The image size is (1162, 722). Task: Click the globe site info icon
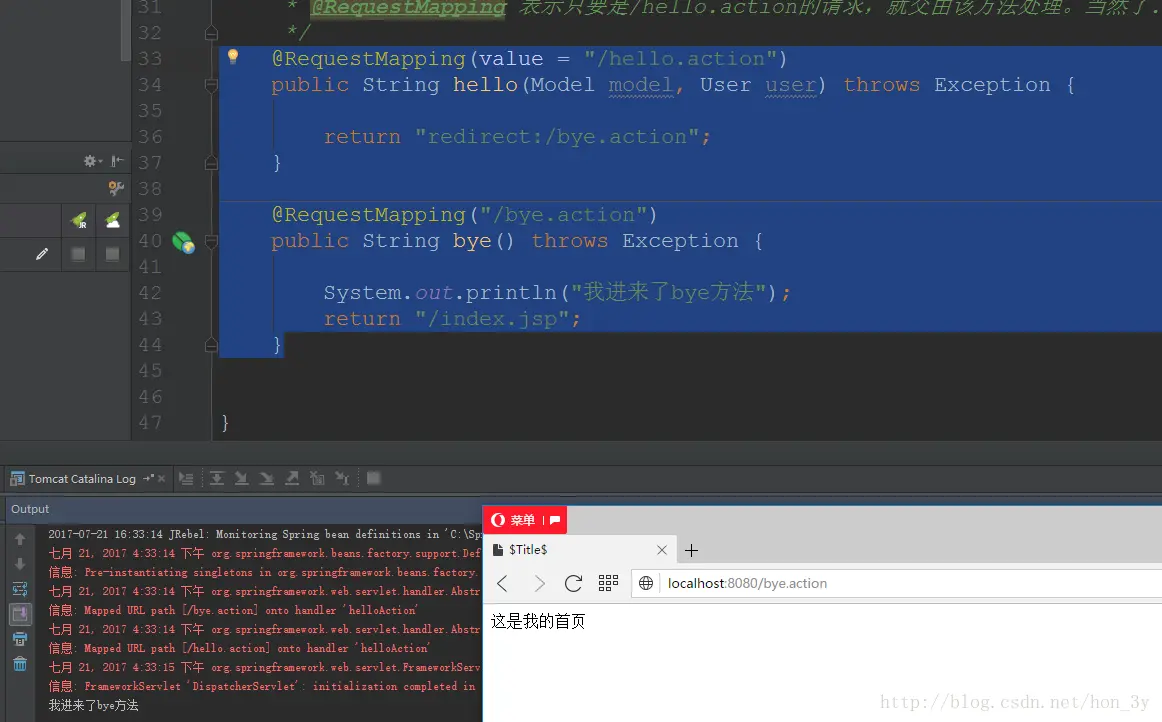click(646, 583)
